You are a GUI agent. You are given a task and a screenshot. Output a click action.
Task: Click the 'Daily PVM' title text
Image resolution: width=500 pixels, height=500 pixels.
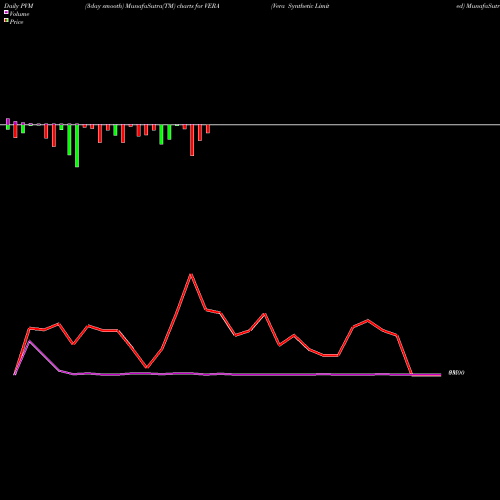coord(19,6)
